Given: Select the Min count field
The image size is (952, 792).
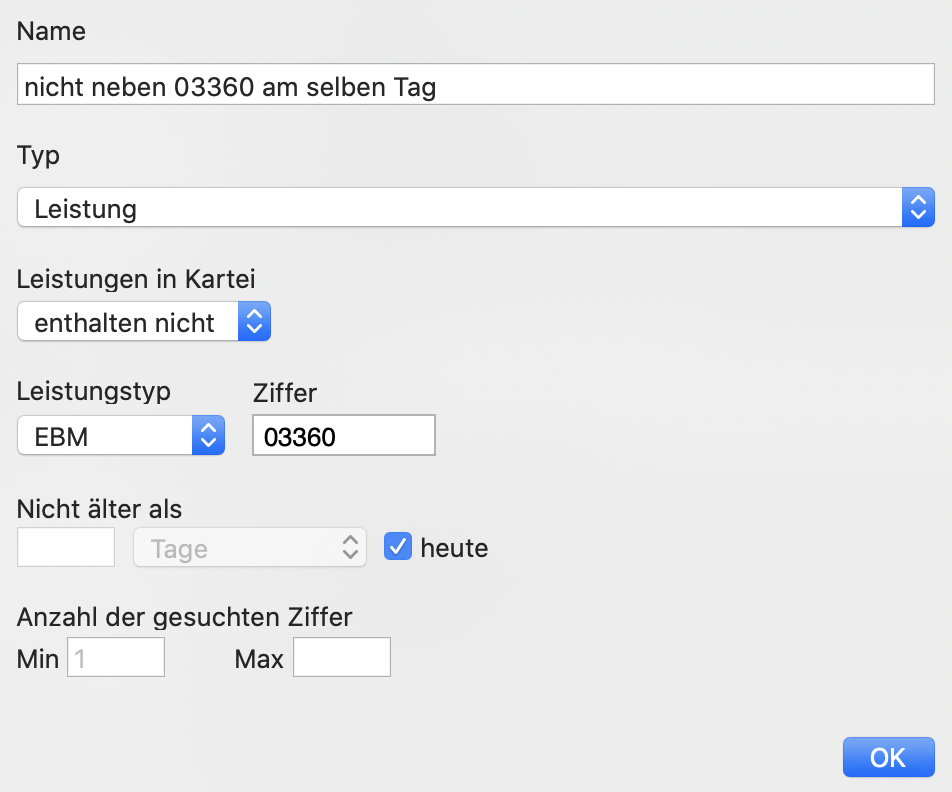Looking at the screenshot, I should click(116, 657).
